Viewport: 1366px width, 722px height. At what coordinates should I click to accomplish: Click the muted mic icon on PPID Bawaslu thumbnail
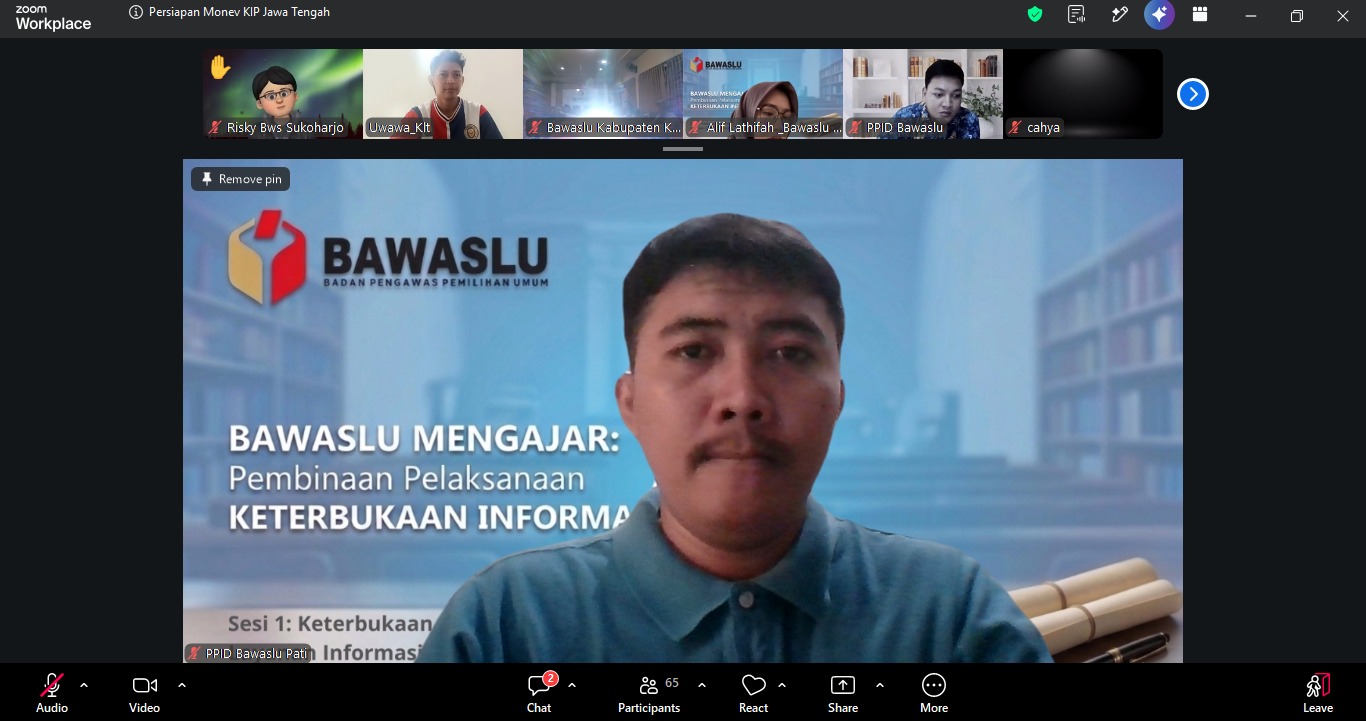pos(855,128)
